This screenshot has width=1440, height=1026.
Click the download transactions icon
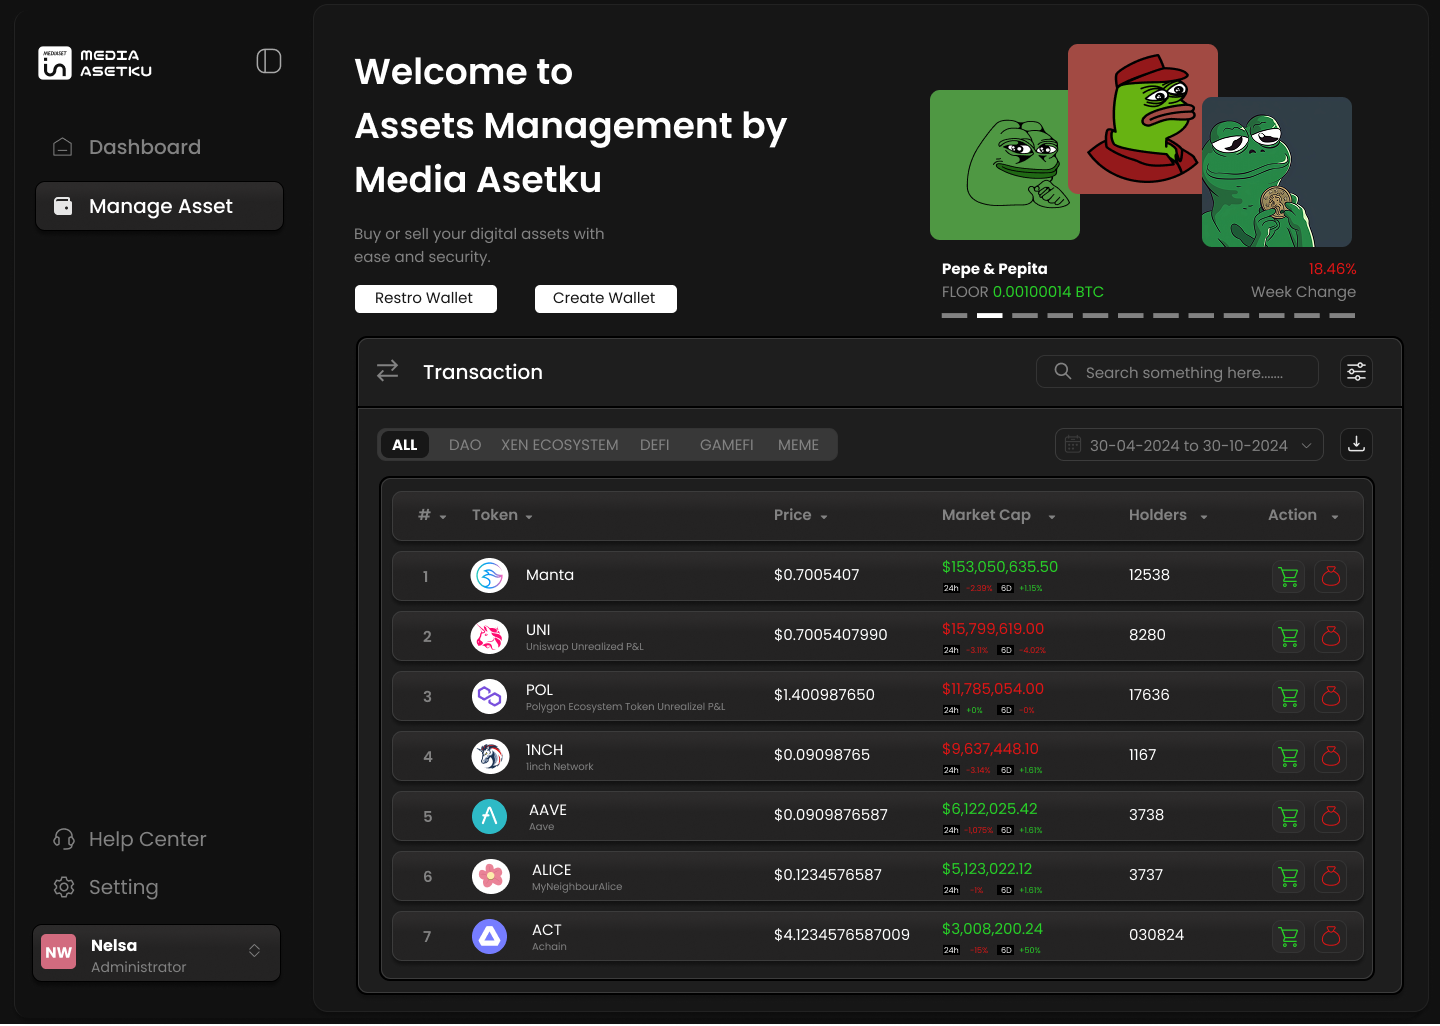tap(1356, 444)
